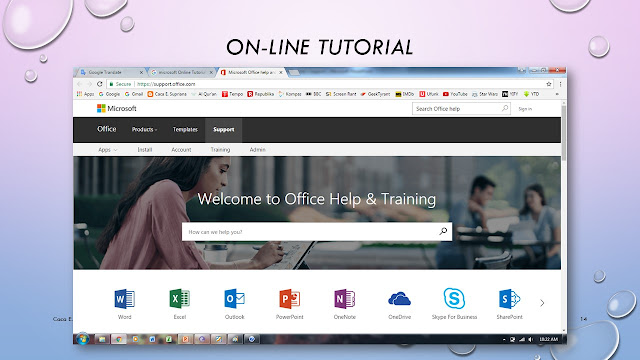Open a new browser tab
The image size is (640, 360).
pos(294,73)
